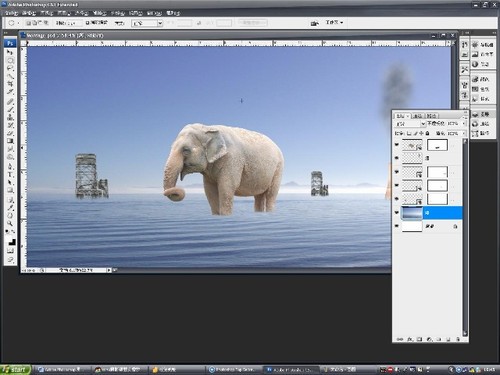The height and width of the screenshot is (375, 500).
Task: Open the selection Style dropdown
Action: [x=147, y=23]
